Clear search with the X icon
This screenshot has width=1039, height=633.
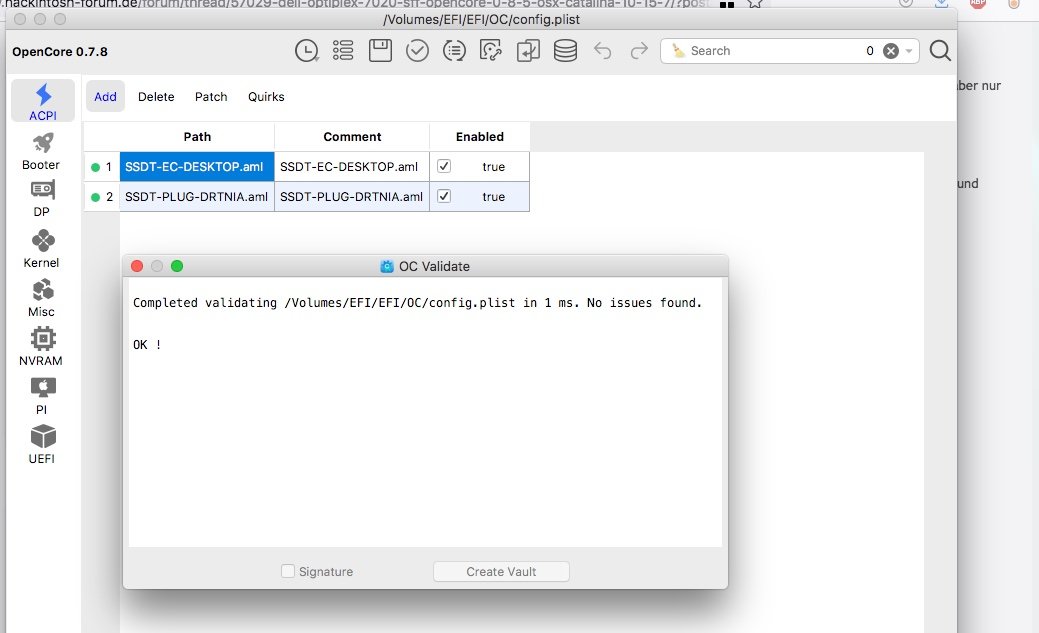(x=891, y=51)
